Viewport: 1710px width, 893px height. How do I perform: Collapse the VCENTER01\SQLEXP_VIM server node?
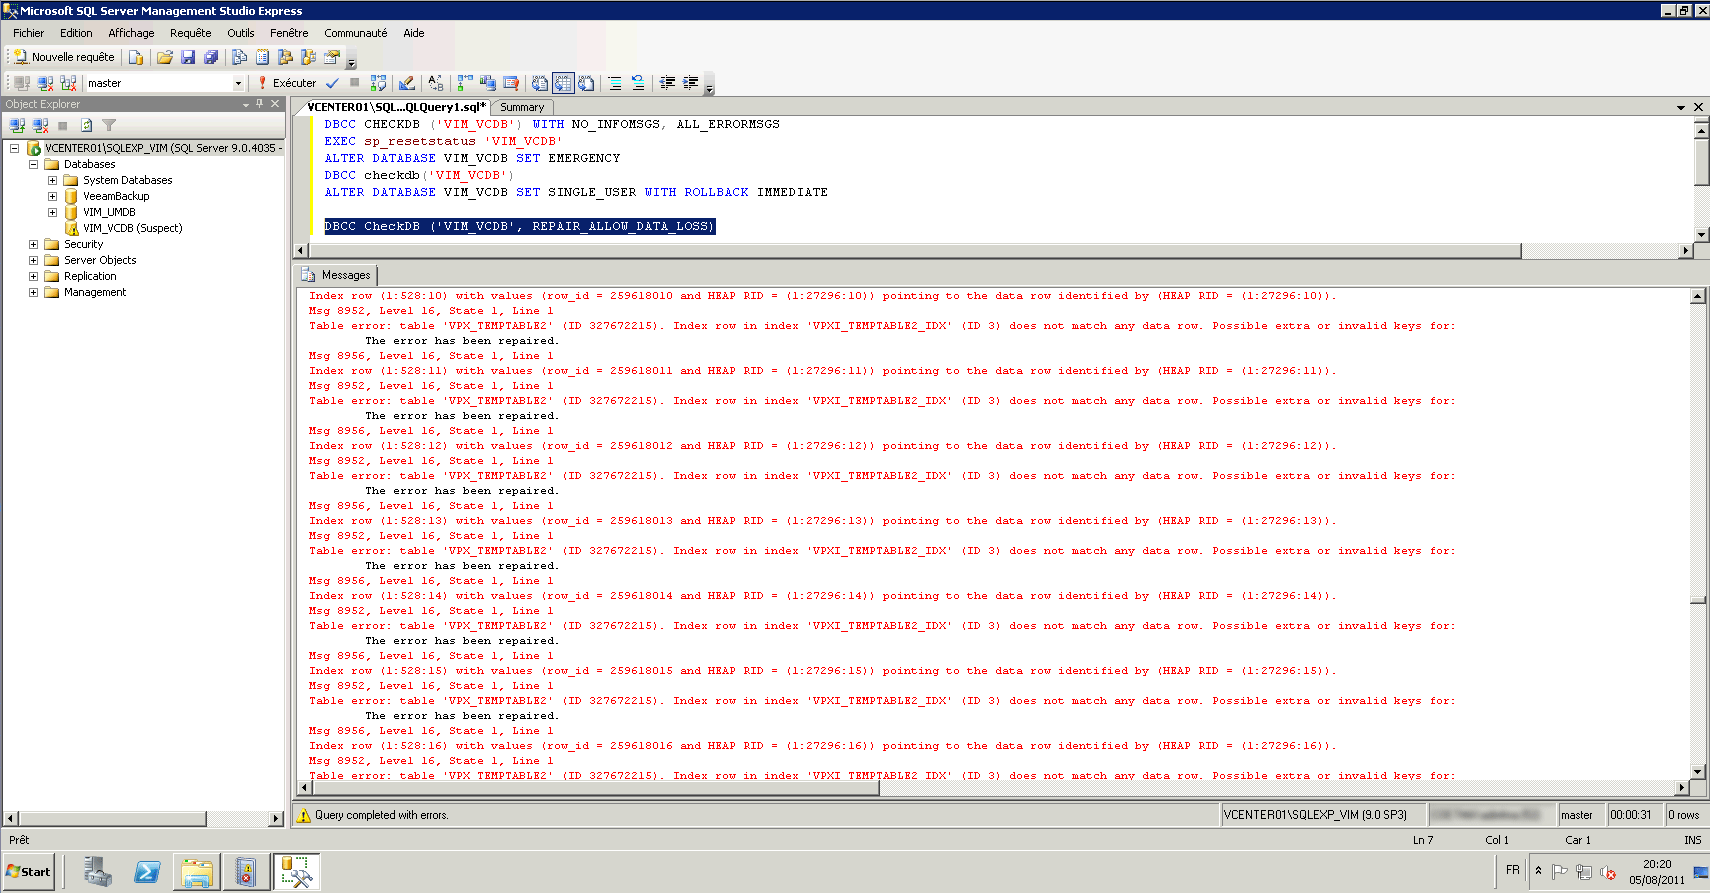14,148
